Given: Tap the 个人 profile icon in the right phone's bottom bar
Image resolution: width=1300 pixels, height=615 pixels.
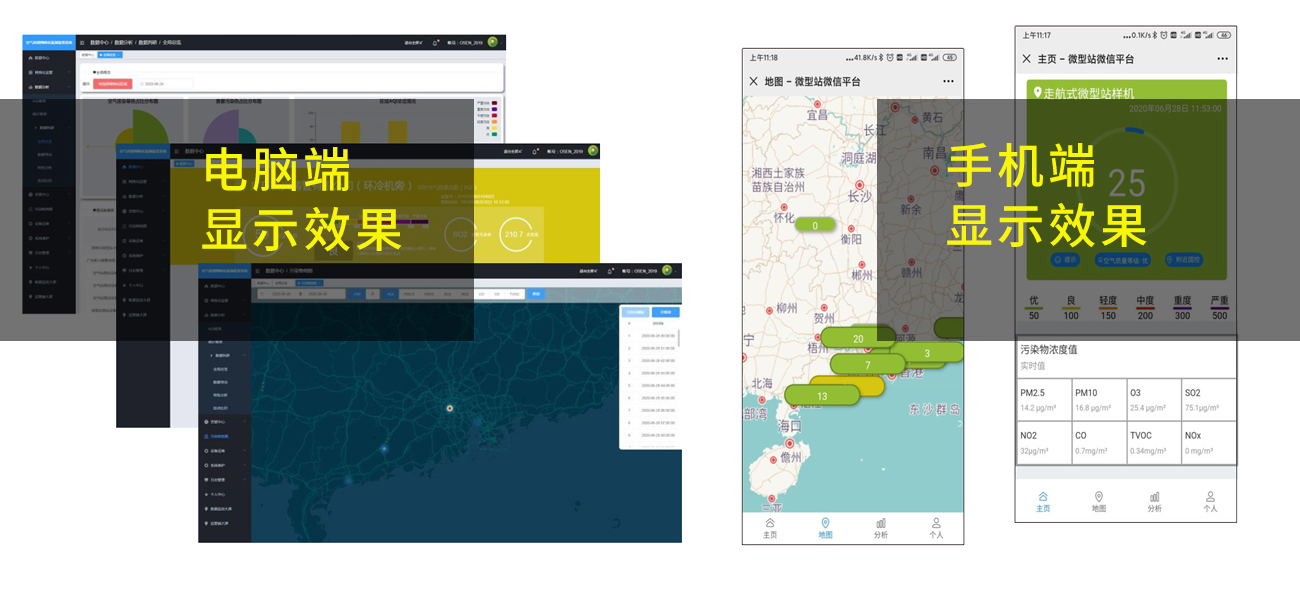Looking at the screenshot, I should pos(1210,501).
